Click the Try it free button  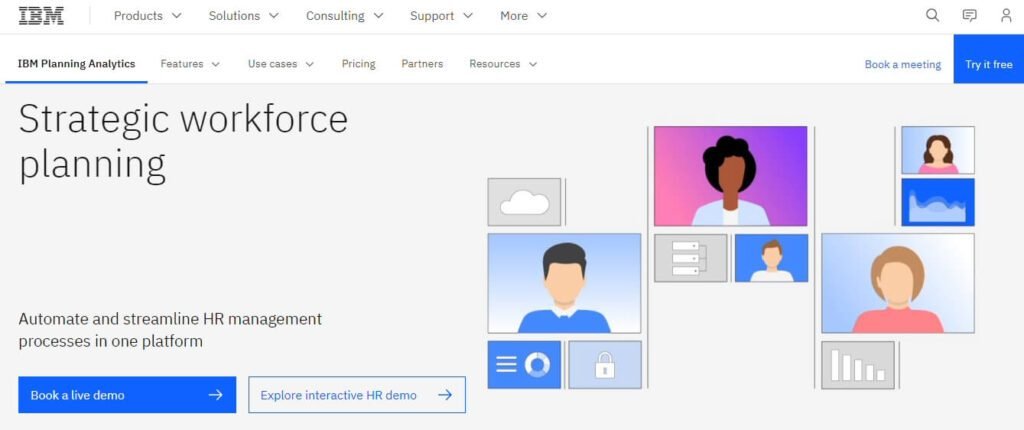point(989,59)
